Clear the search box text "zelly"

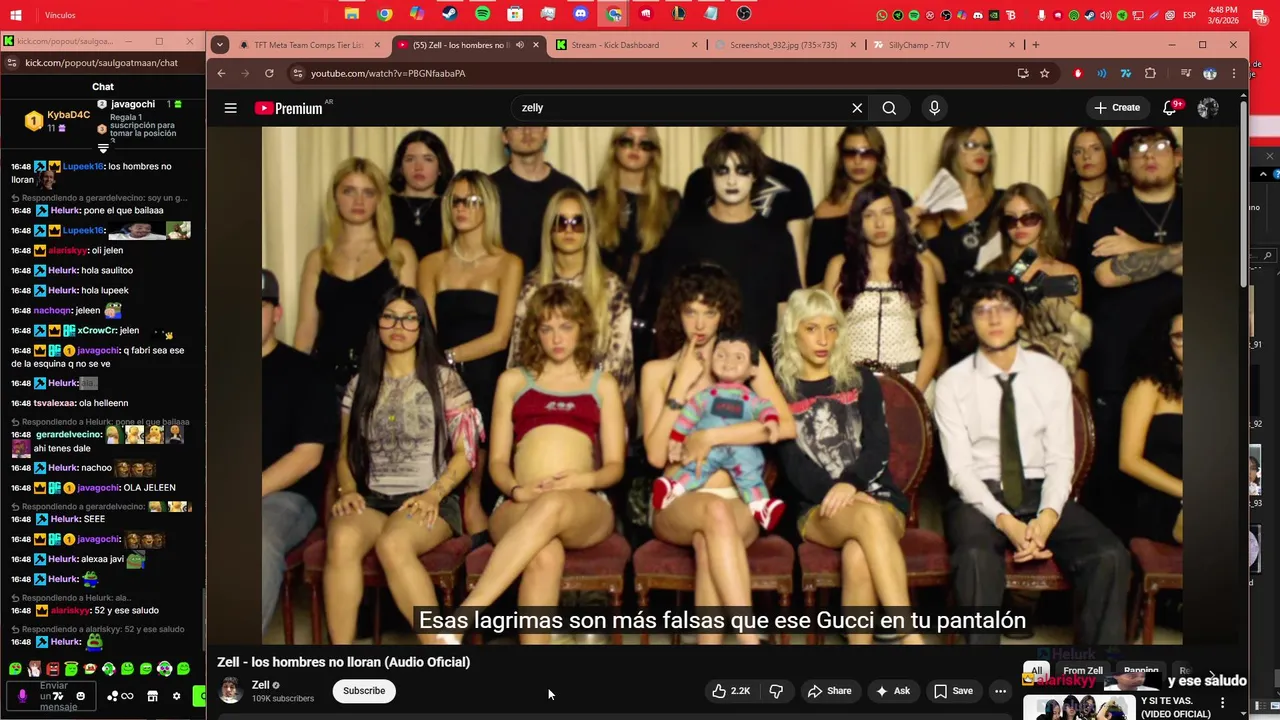857,108
